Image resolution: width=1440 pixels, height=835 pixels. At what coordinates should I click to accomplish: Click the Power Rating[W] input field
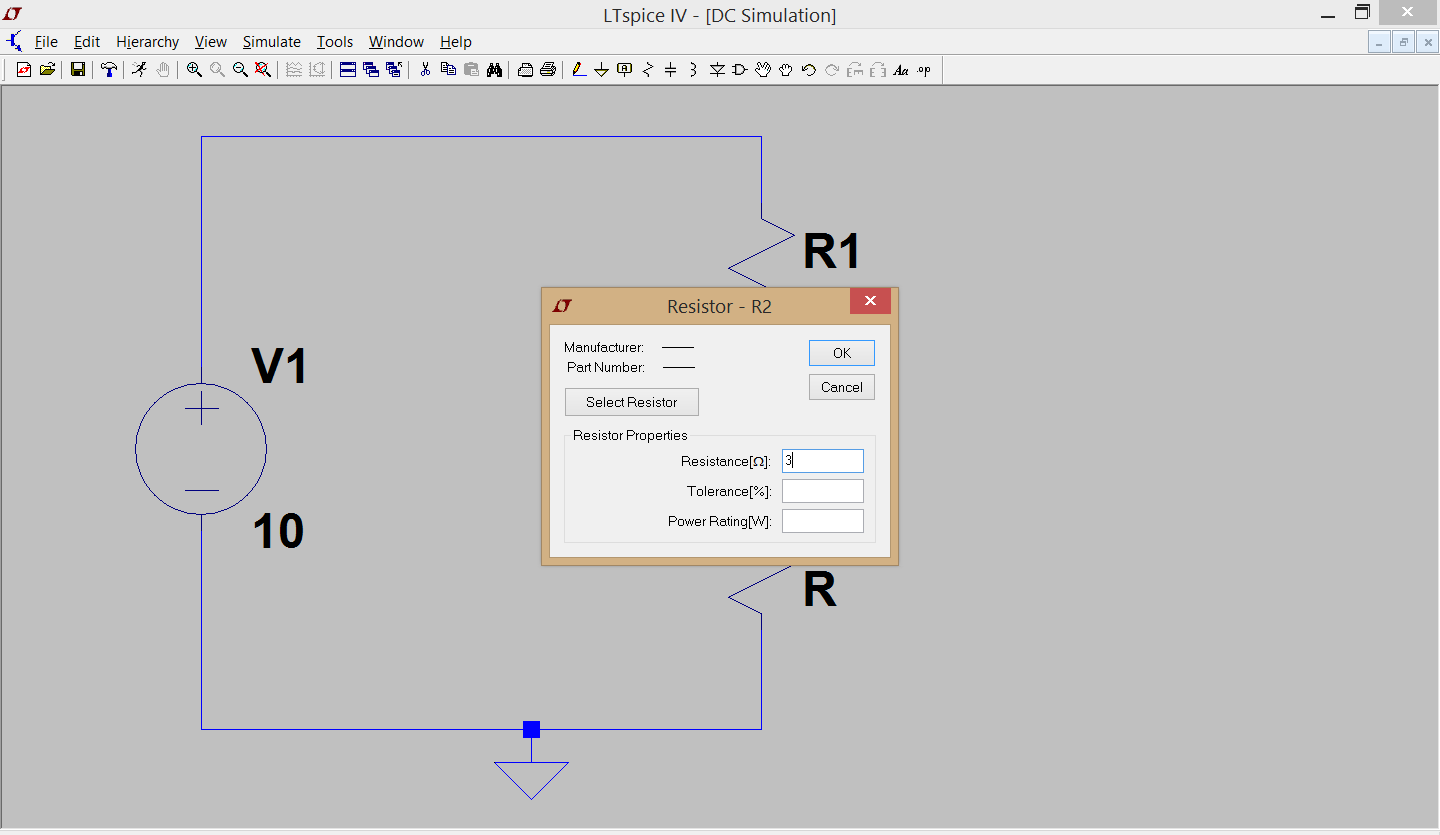(823, 521)
